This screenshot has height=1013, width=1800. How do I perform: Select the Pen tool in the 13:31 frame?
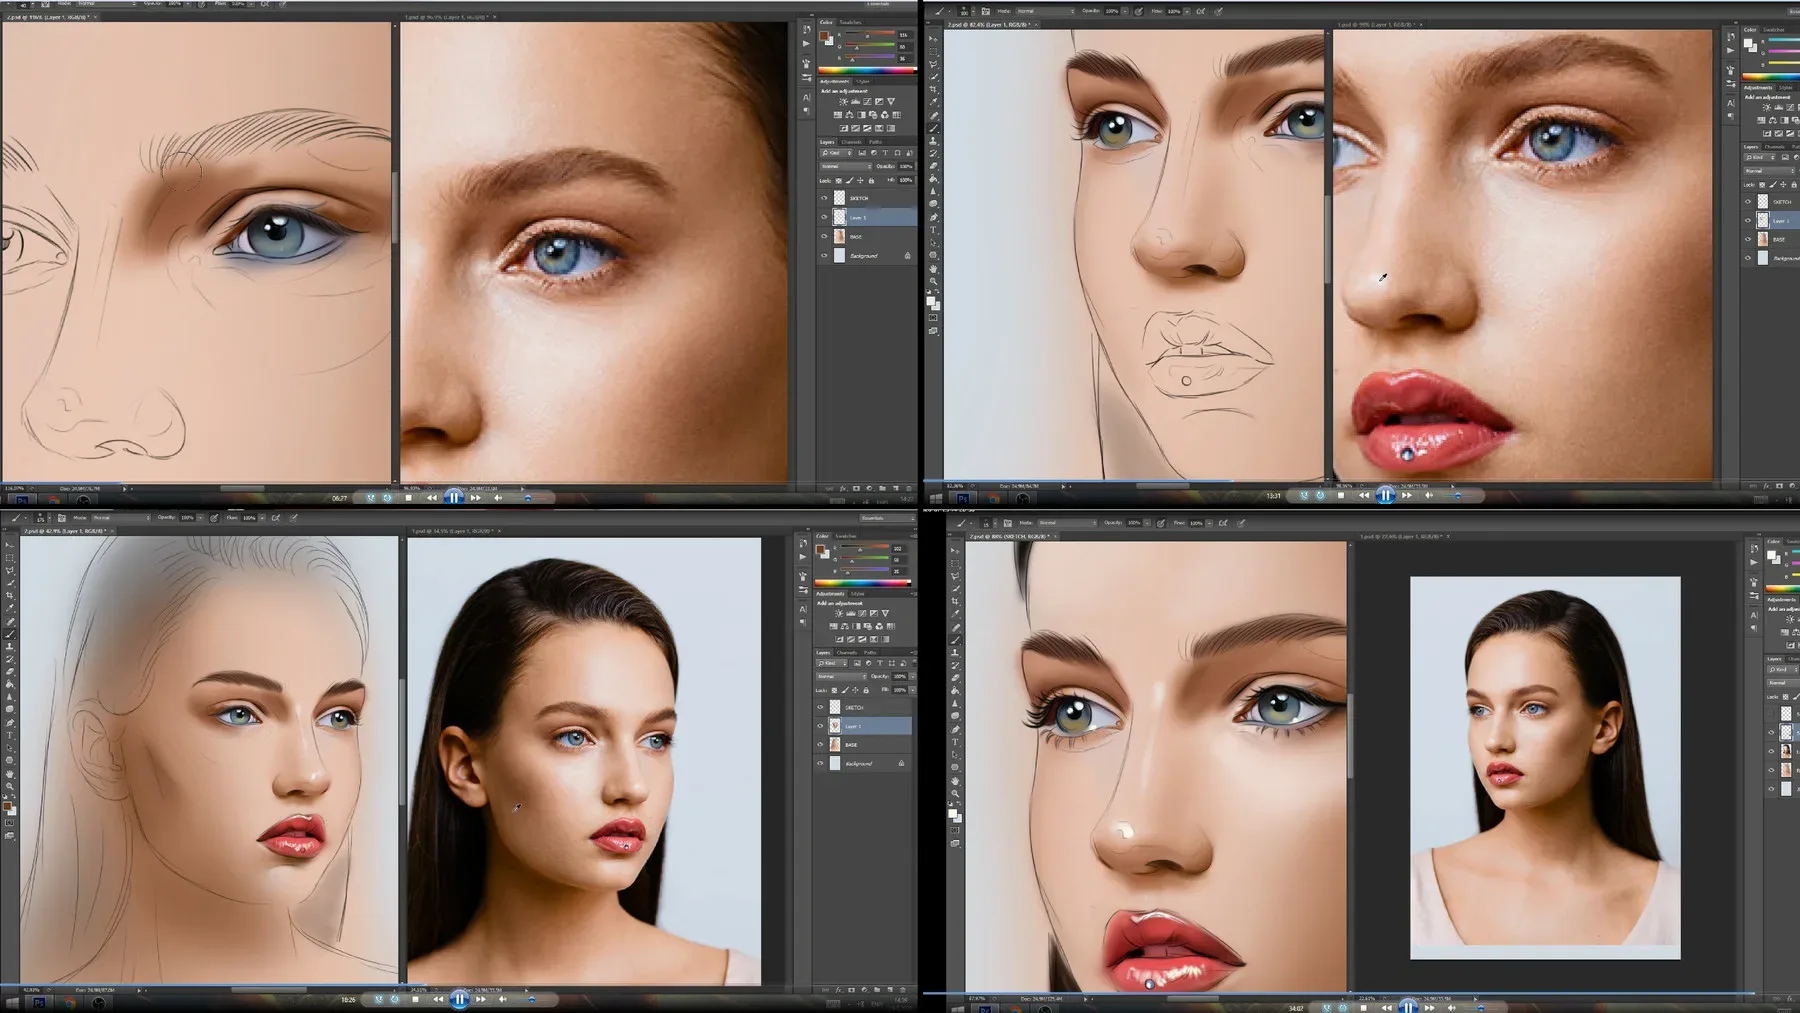click(x=933, y=217)
